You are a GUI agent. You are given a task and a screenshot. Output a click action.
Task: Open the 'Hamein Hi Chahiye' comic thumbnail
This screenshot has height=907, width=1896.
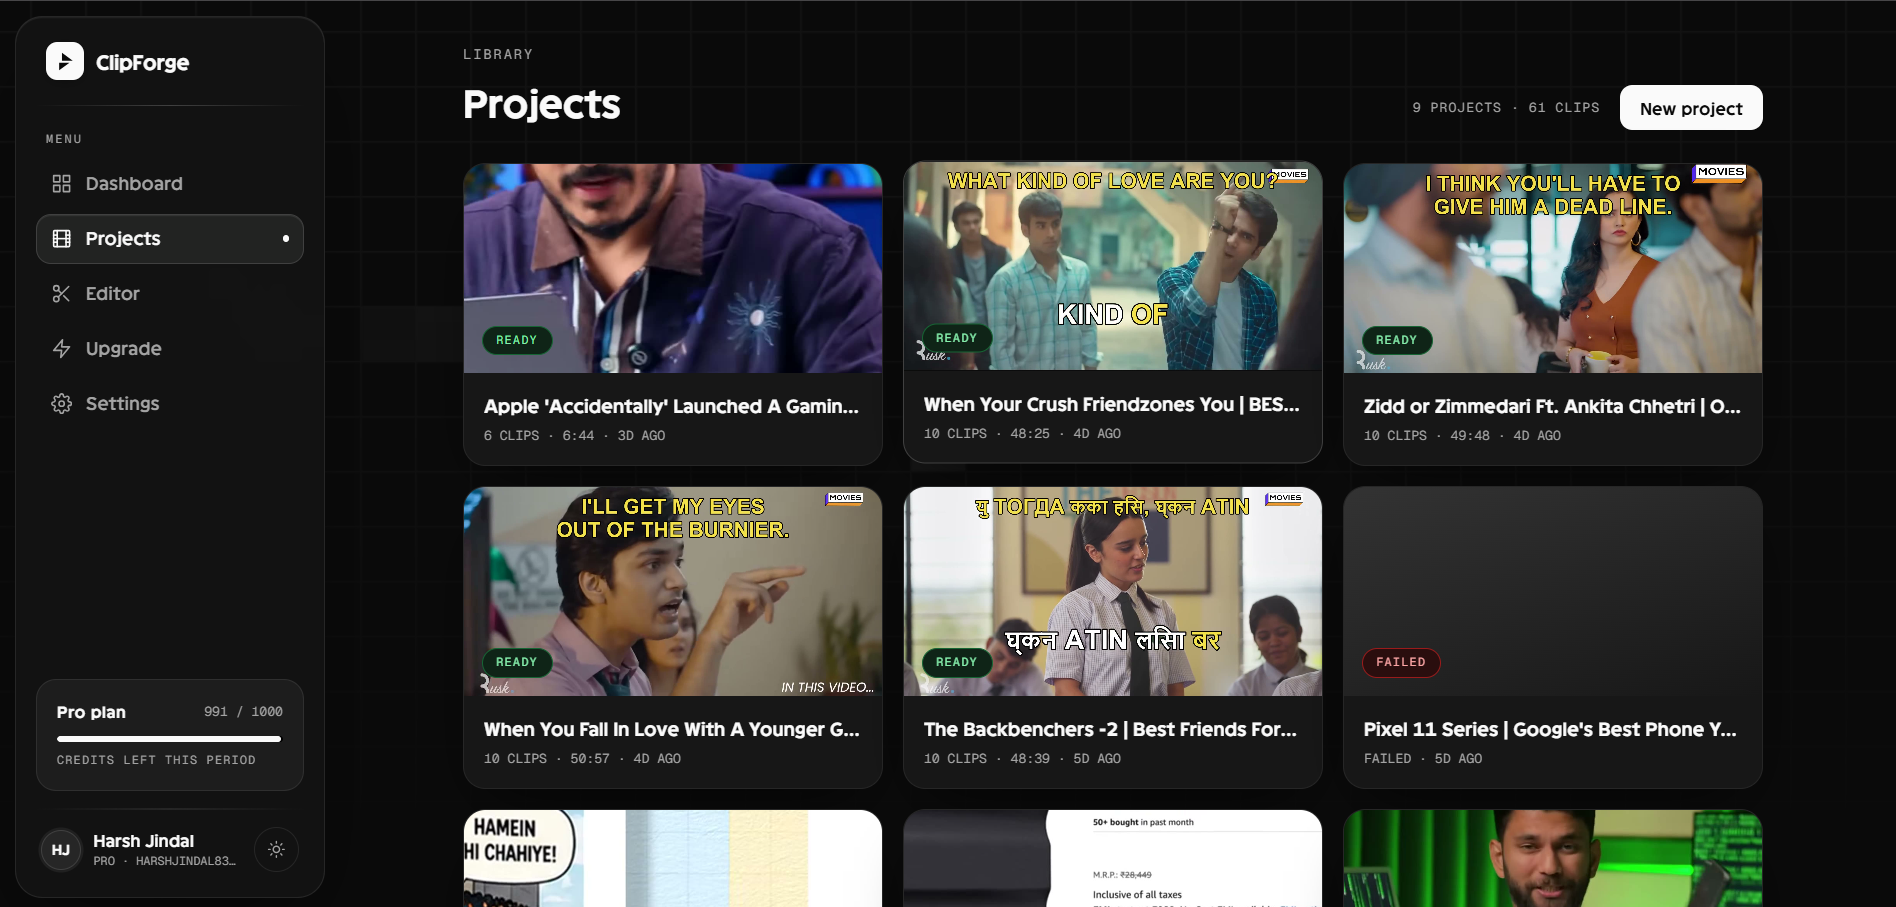(673, 858)
